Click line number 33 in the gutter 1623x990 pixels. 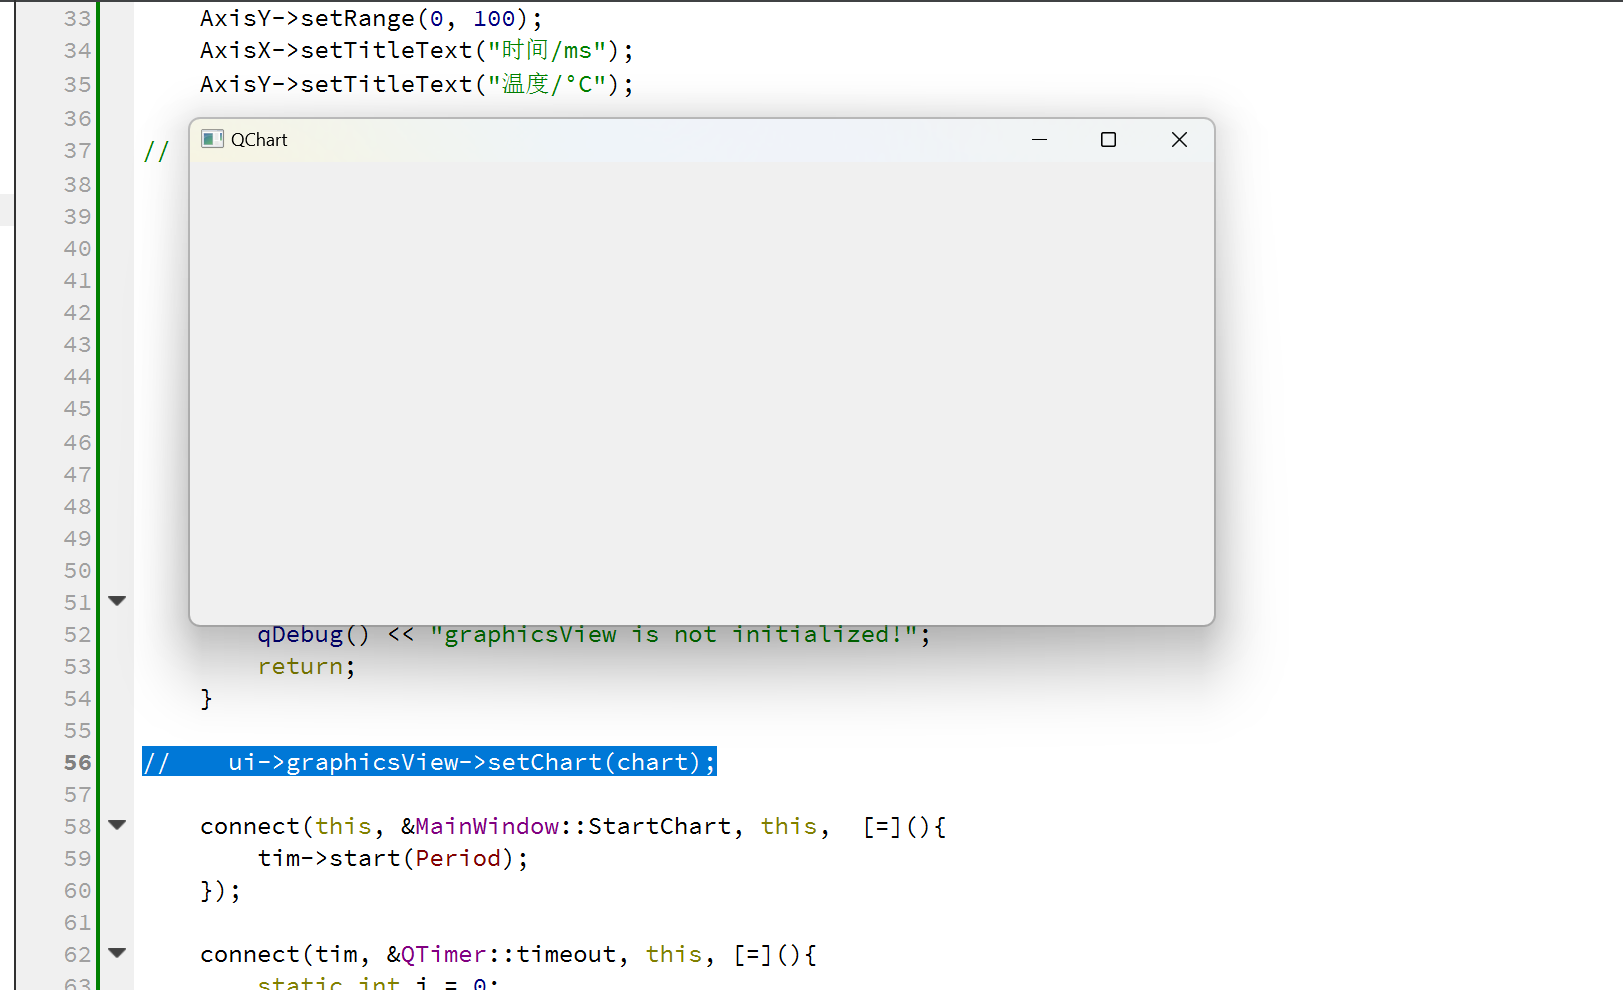77,19
